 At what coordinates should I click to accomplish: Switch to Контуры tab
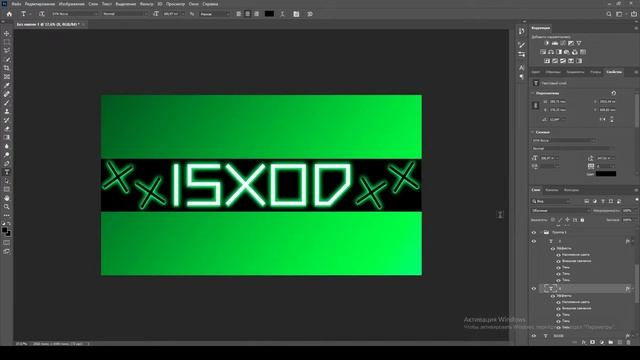click(x=571, y=190)
